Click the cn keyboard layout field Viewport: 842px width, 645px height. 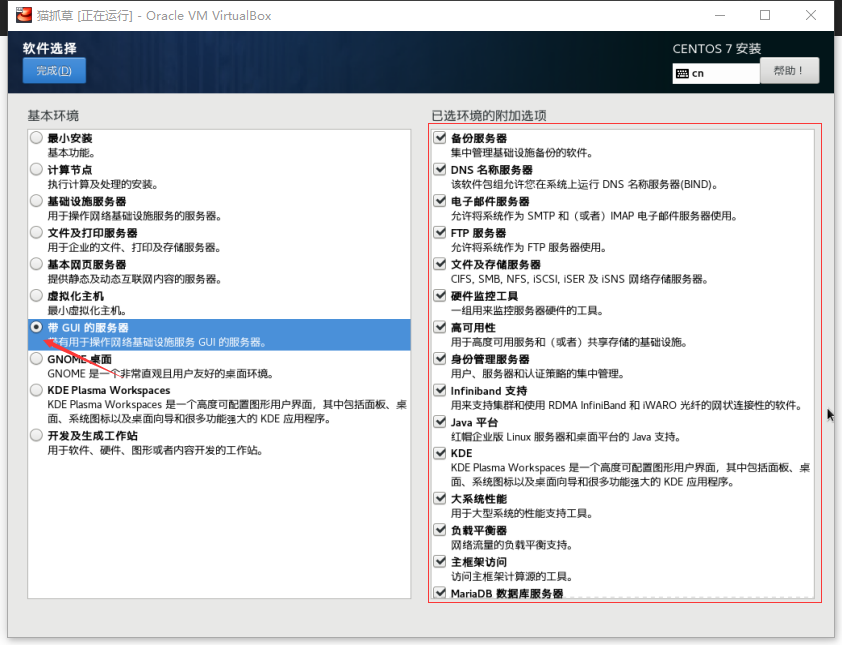click(716, 74)
